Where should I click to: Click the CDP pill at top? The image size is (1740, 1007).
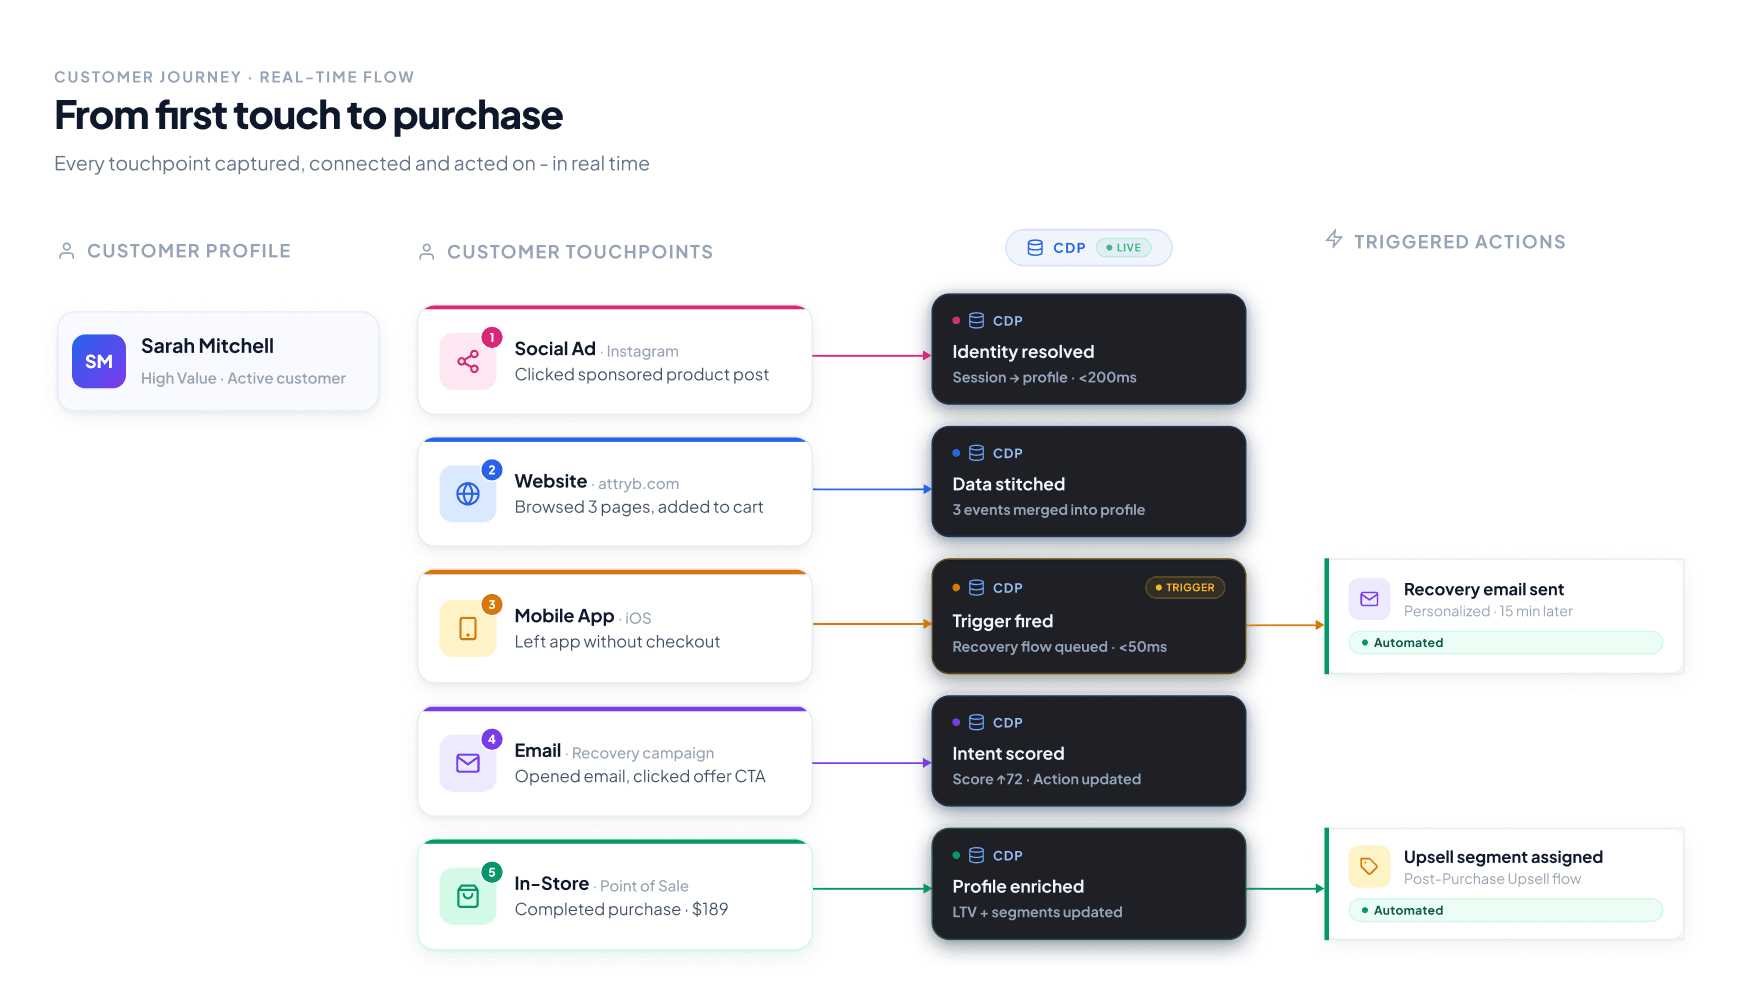1088,248
